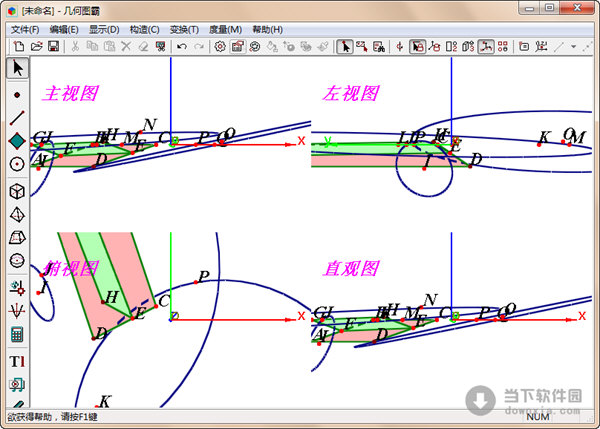Click the 左视图 label
This screenshot has width=600, height=429.
tap(351, 93)
